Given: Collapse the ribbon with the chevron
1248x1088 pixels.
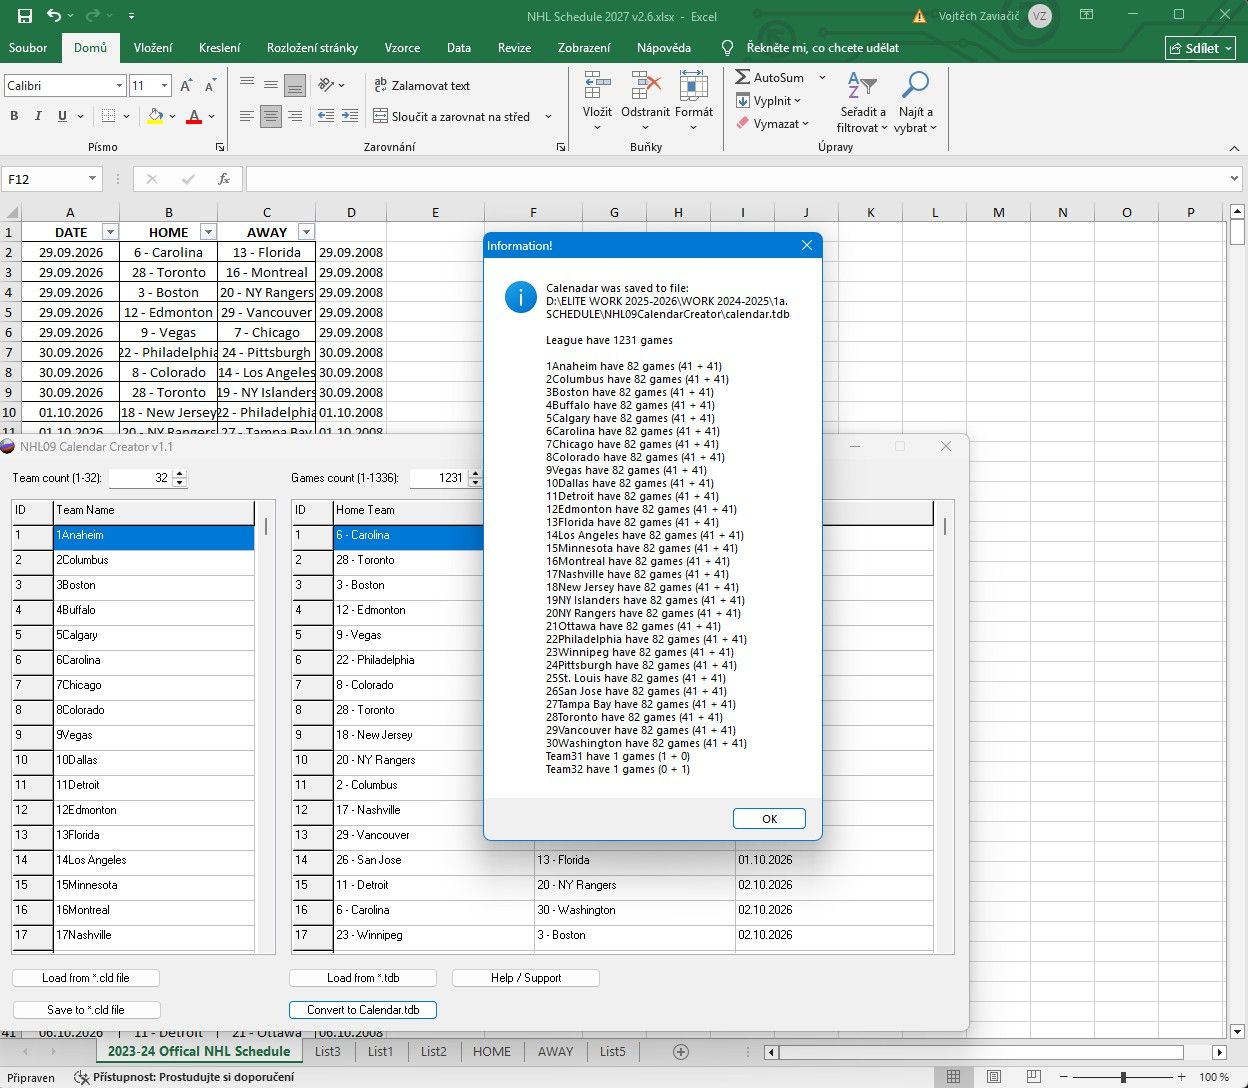Looking at the screenshot, I should (1234, 147).
